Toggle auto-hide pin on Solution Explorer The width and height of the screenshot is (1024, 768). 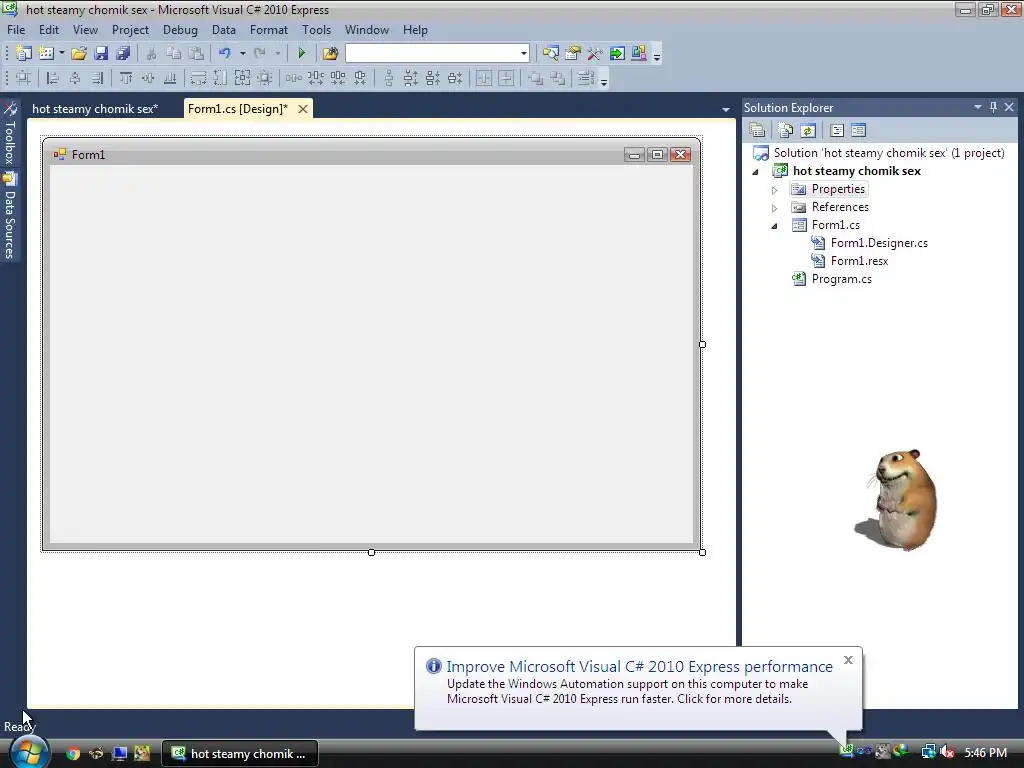pyautogui.click(x=993, y=107)
